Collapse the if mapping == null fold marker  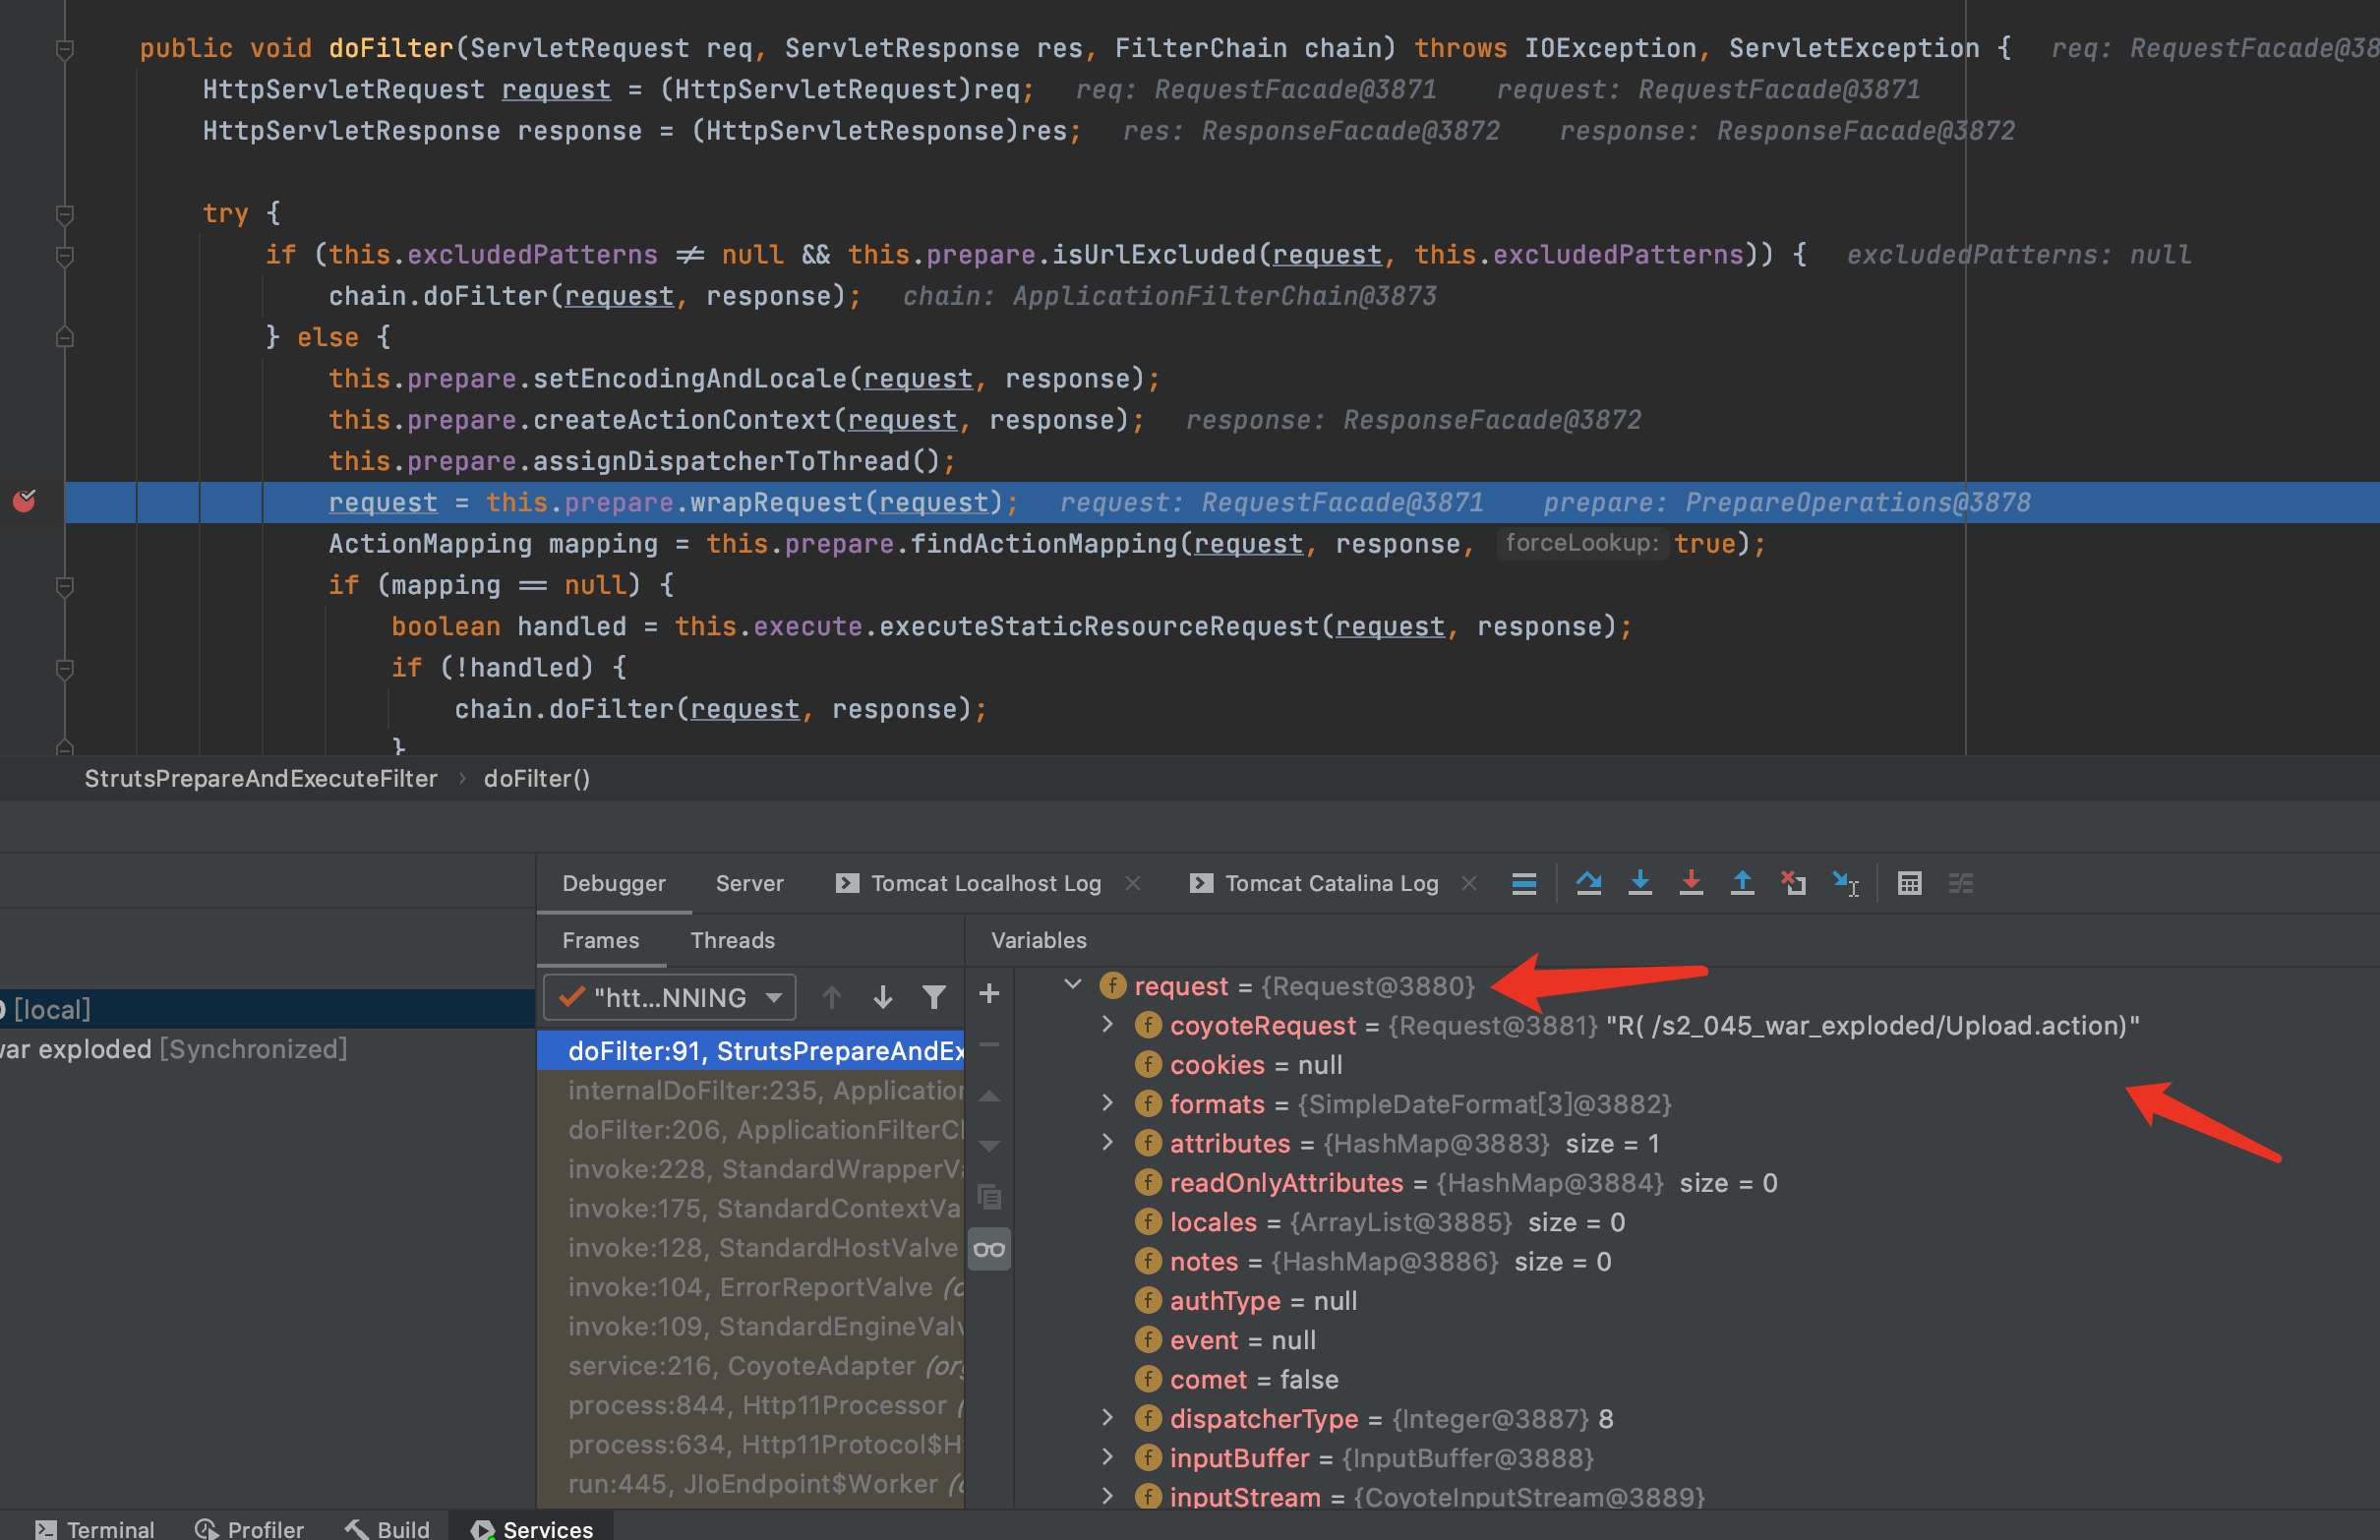click(65, 585)
